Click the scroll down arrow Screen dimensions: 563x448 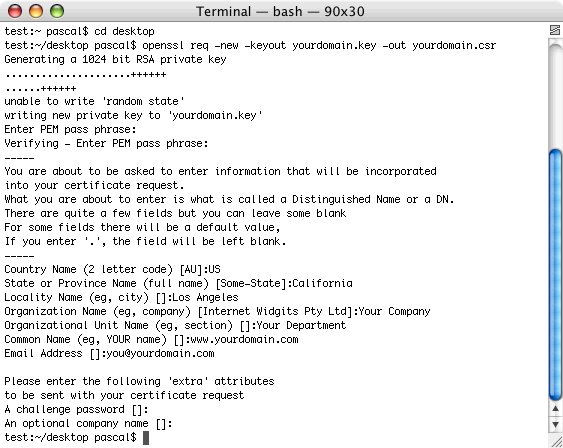tap(555, 424)
